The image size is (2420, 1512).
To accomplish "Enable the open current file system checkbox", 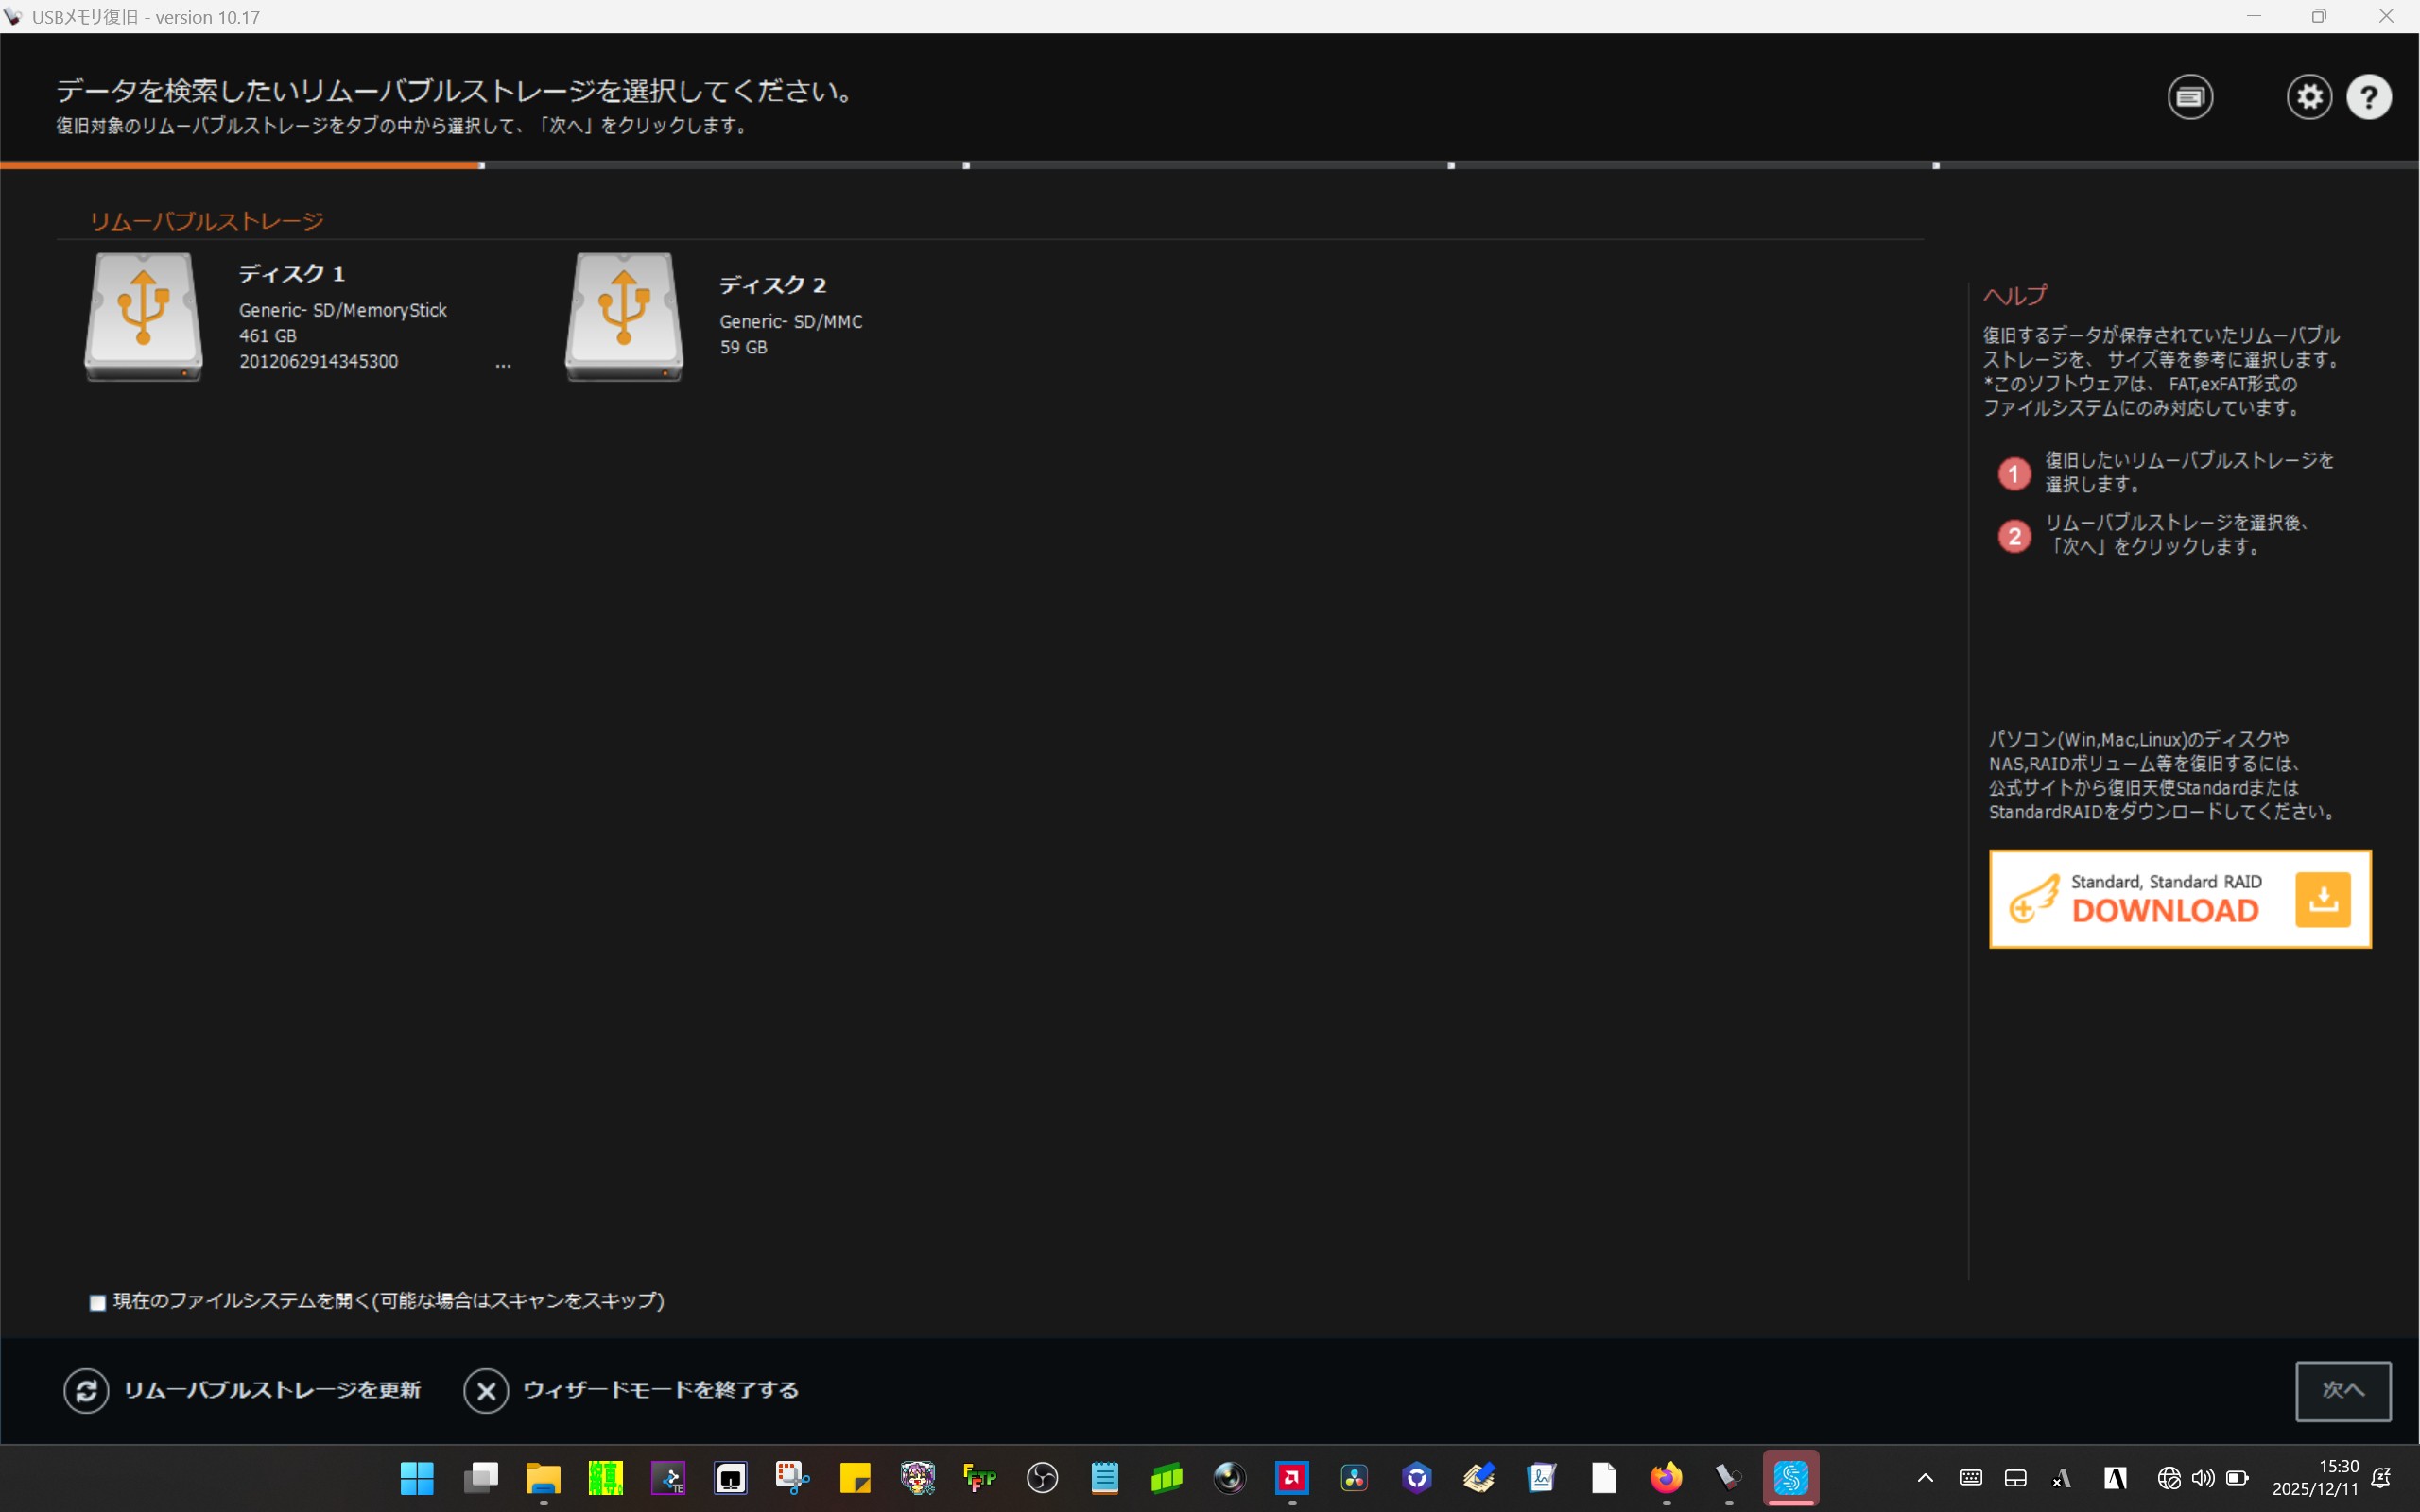I will tap(98, 1302).
